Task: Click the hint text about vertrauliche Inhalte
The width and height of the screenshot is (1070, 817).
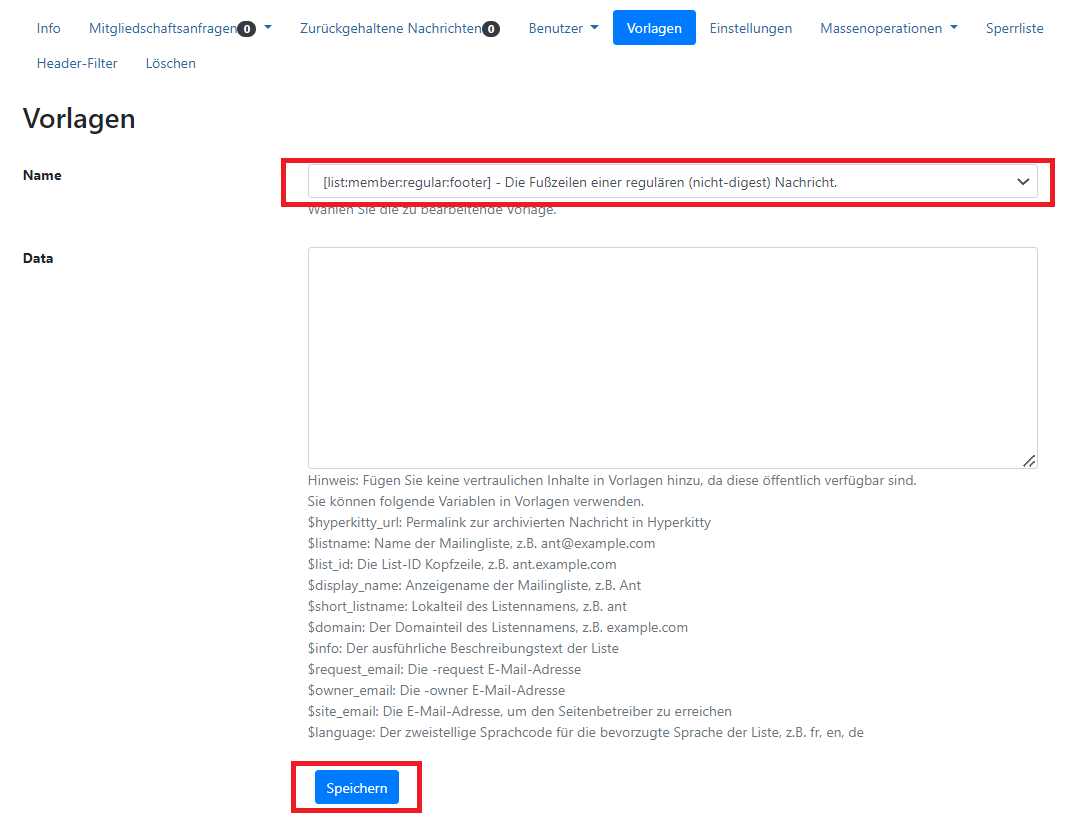Action: click(611, 480)
